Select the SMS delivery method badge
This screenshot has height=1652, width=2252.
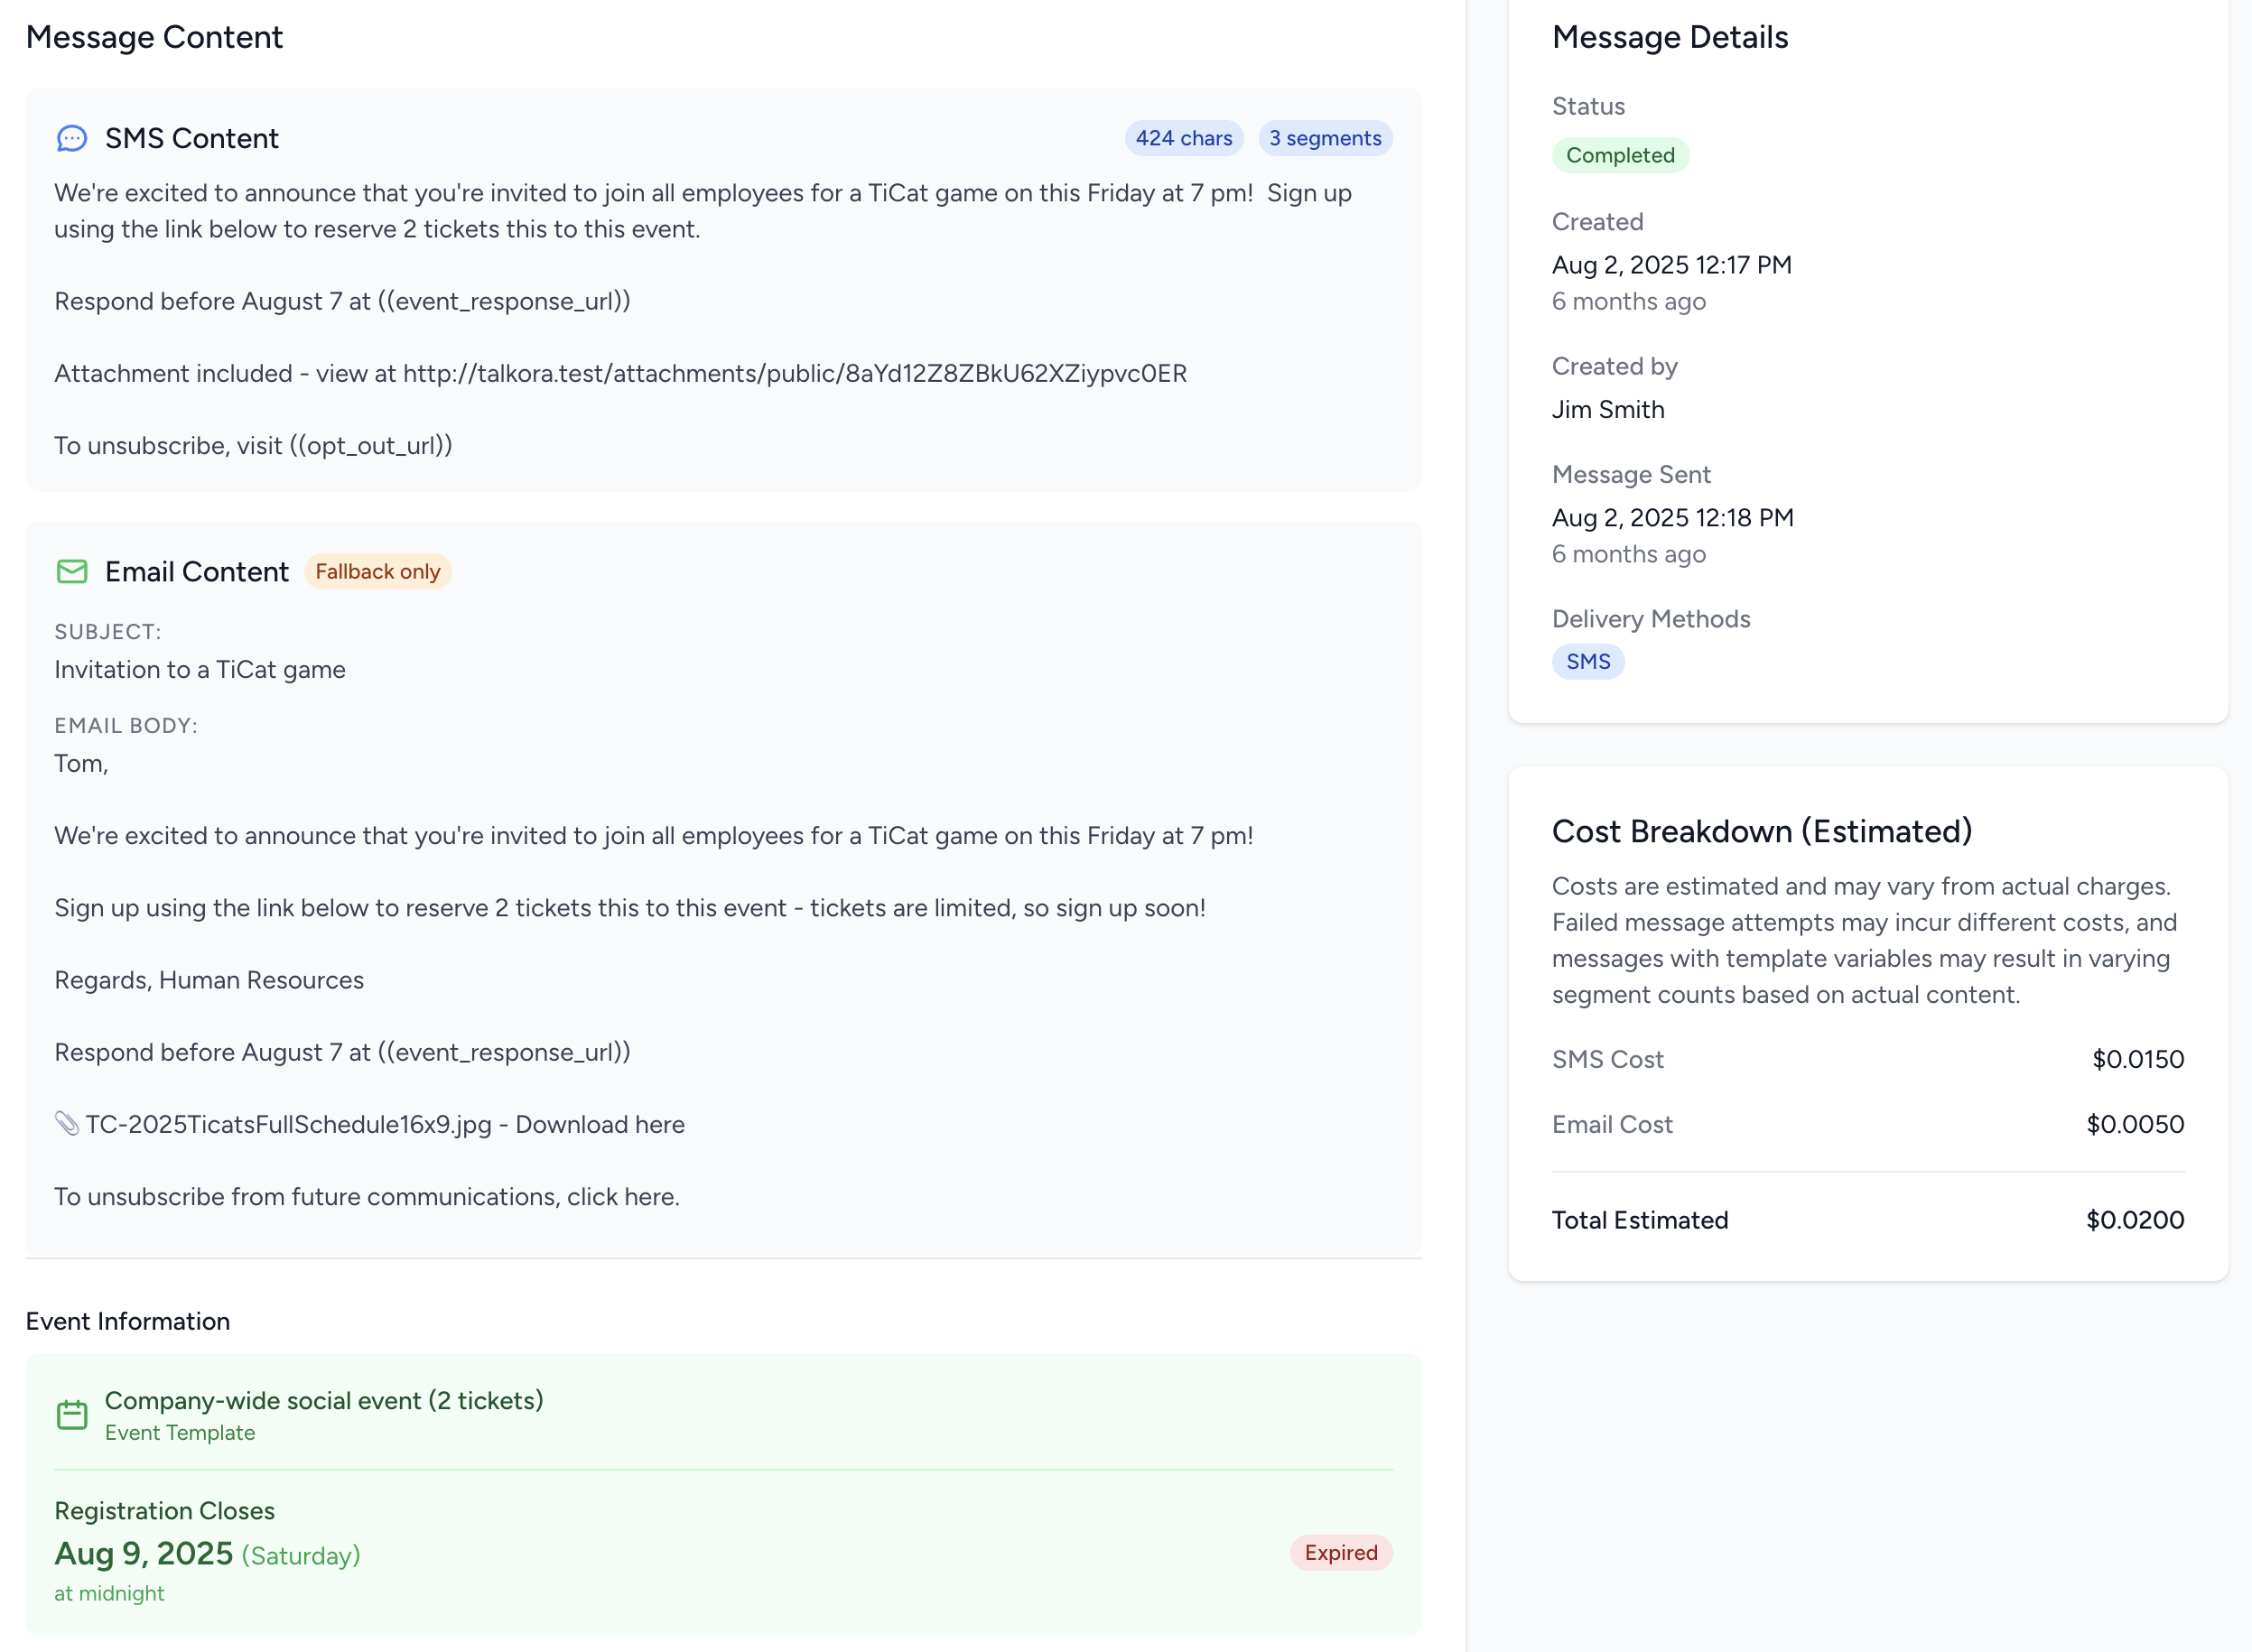[1588, 661]
